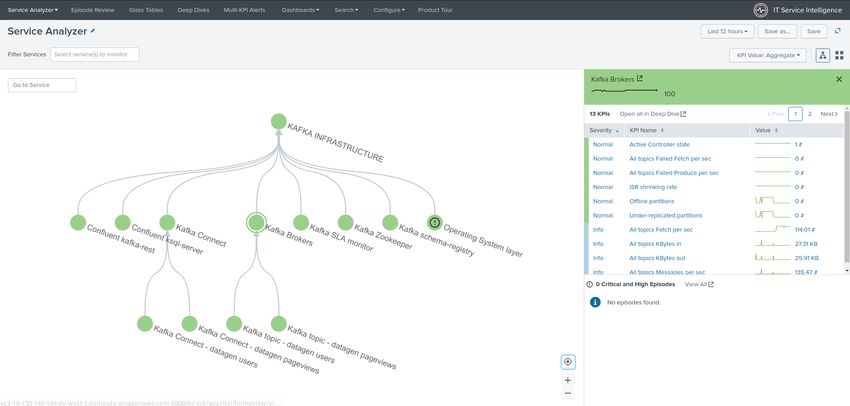
Task: Click the Filter Services input field
Action: pyautogui.click(x=95, y=55)
